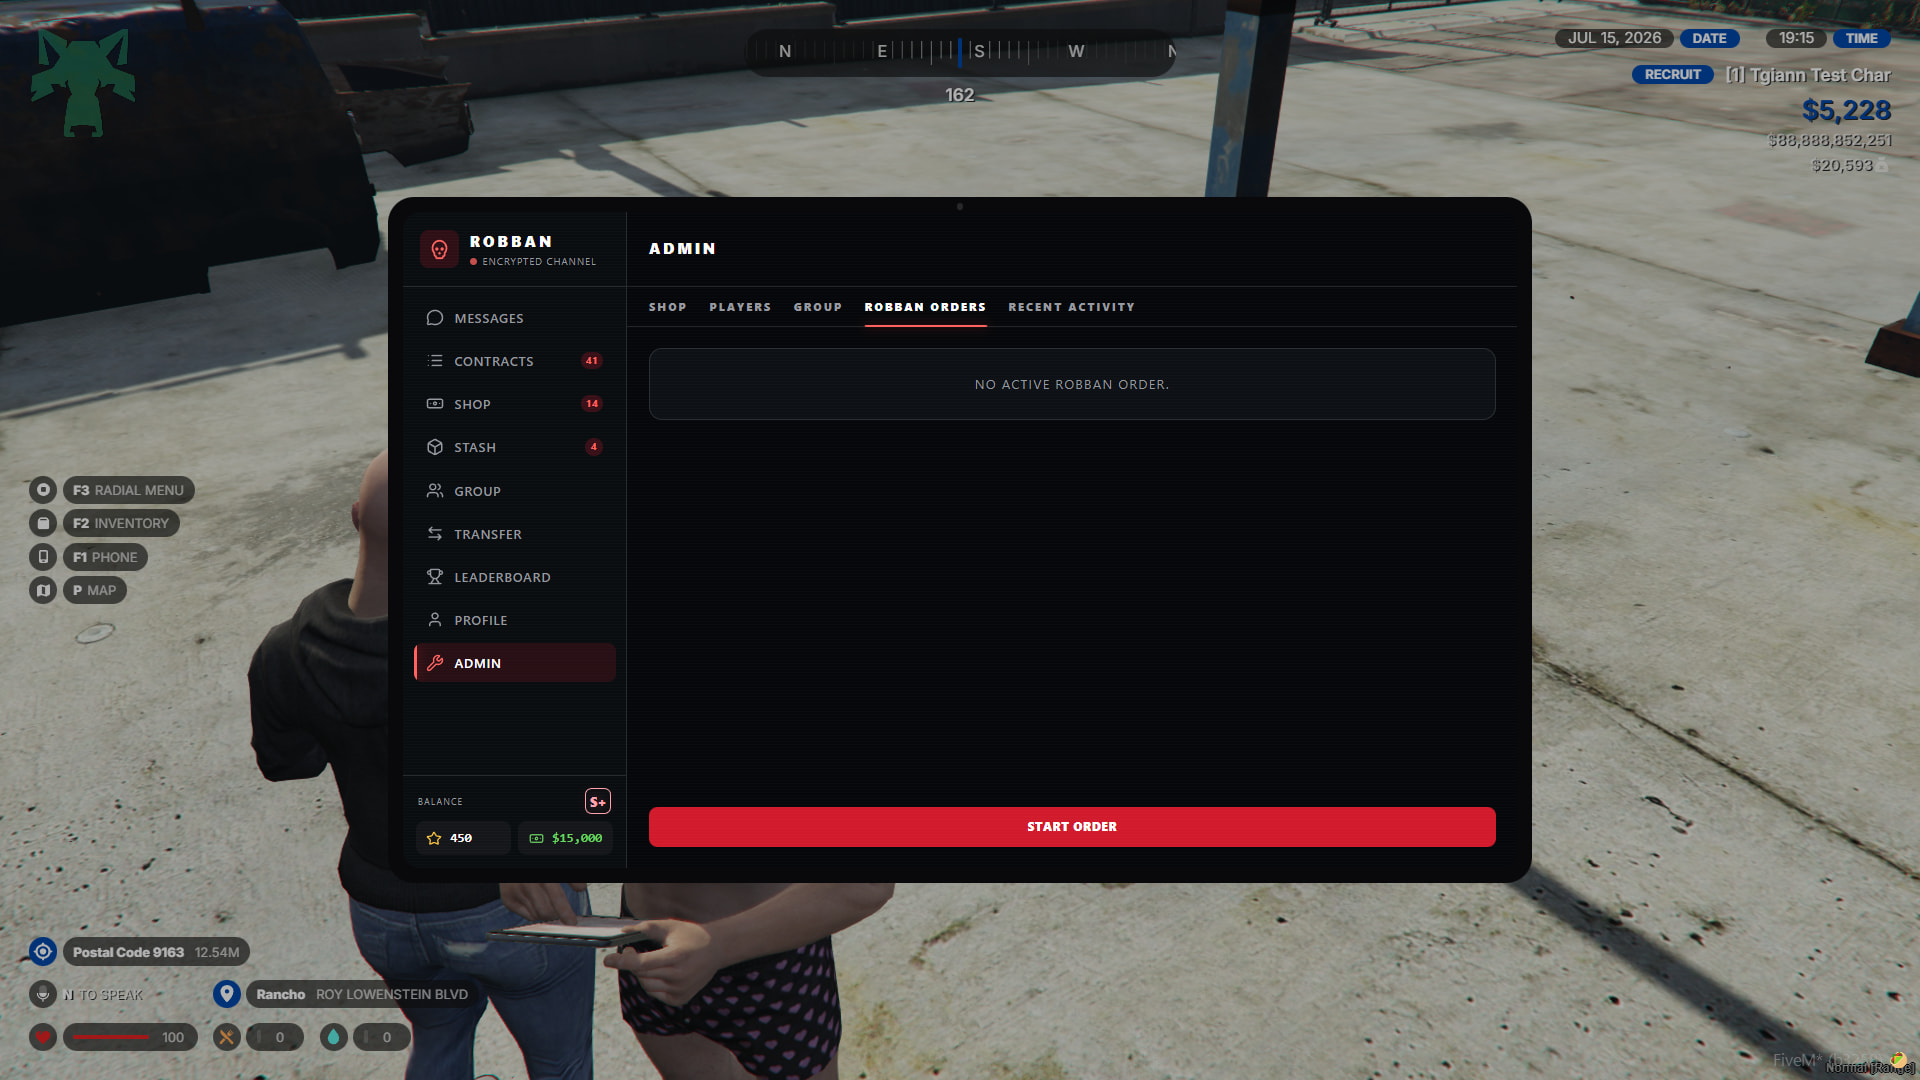The width and height of the screenshot is (1920, 1080).
Task: Switch to the Players tab
Action: [x=740, y=307]
